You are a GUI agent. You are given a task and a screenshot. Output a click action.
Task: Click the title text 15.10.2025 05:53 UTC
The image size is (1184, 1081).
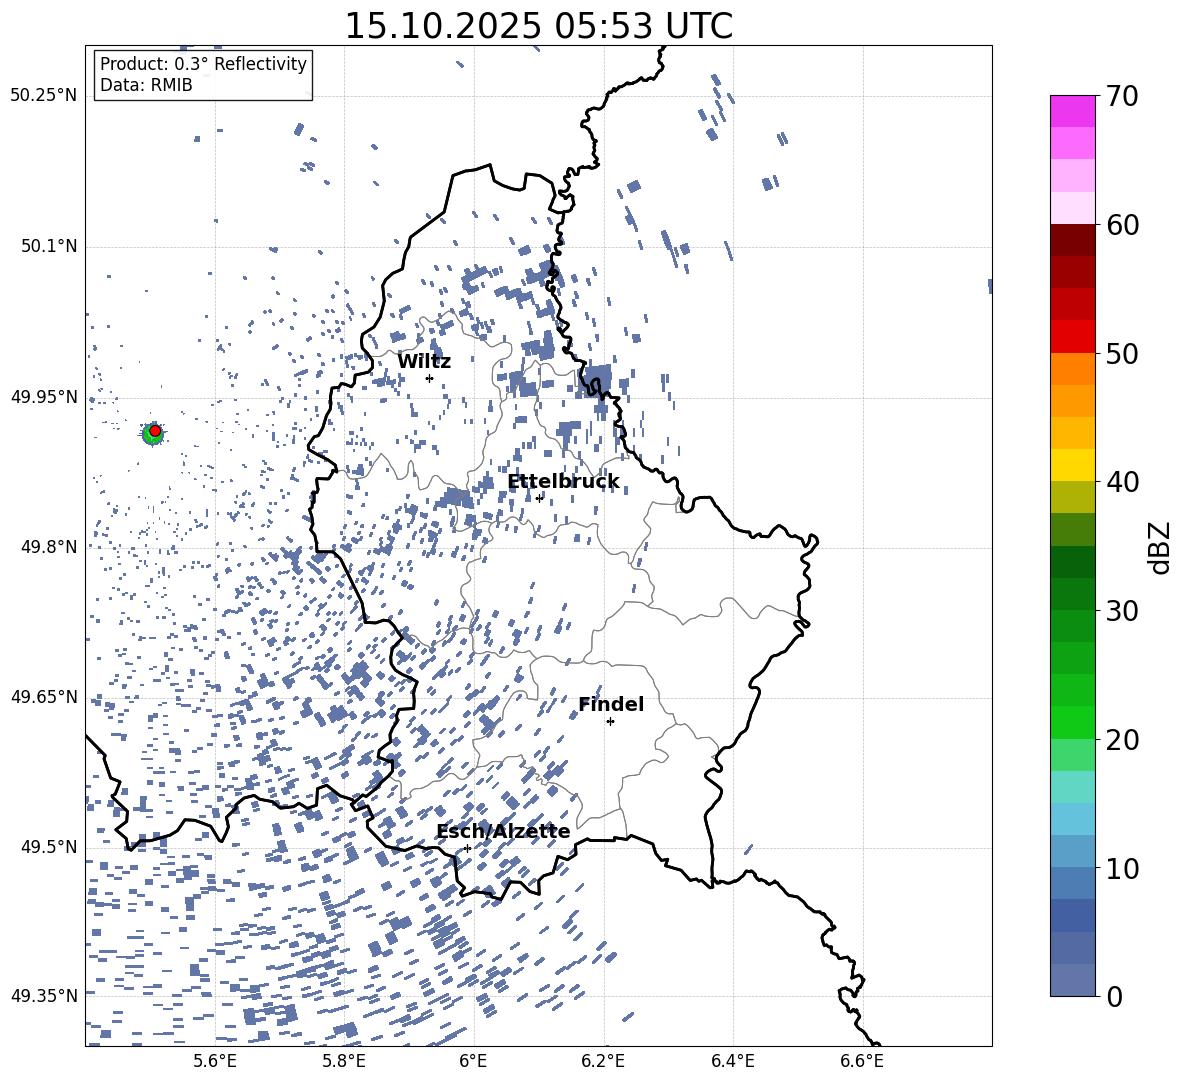(x=538, y=25)
